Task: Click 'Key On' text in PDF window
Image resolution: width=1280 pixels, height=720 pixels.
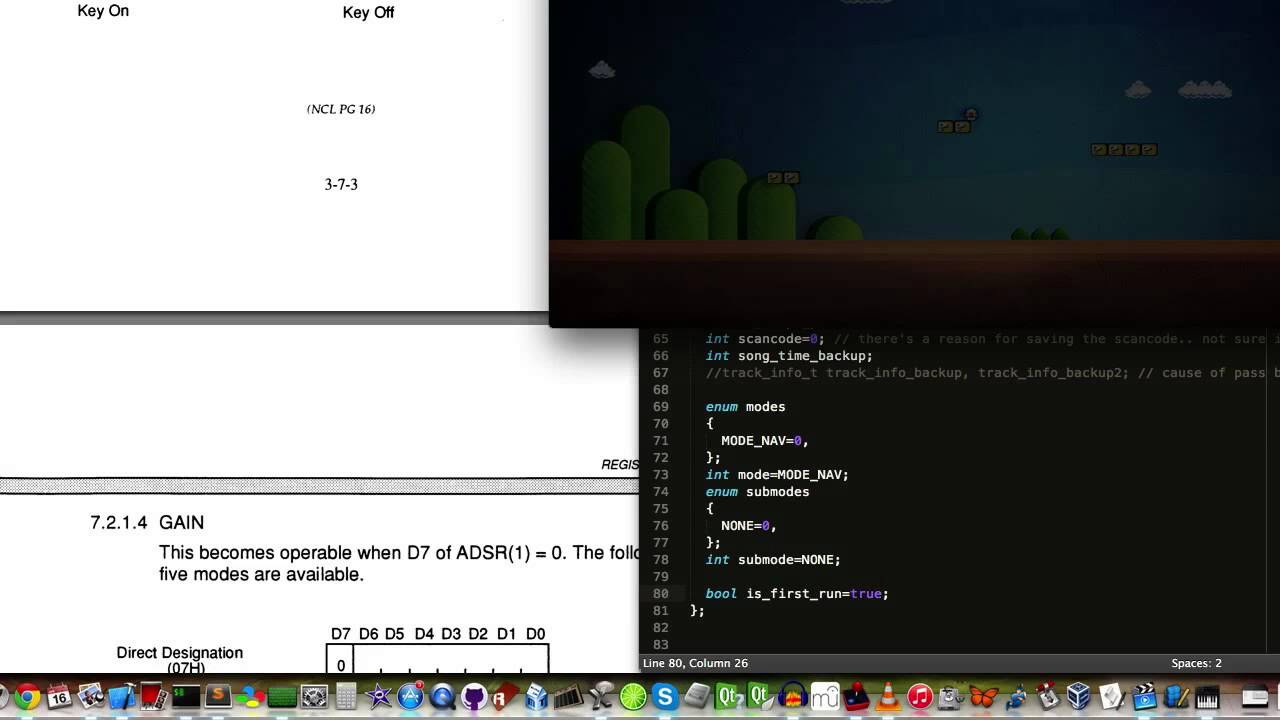Action: point(103,11)
